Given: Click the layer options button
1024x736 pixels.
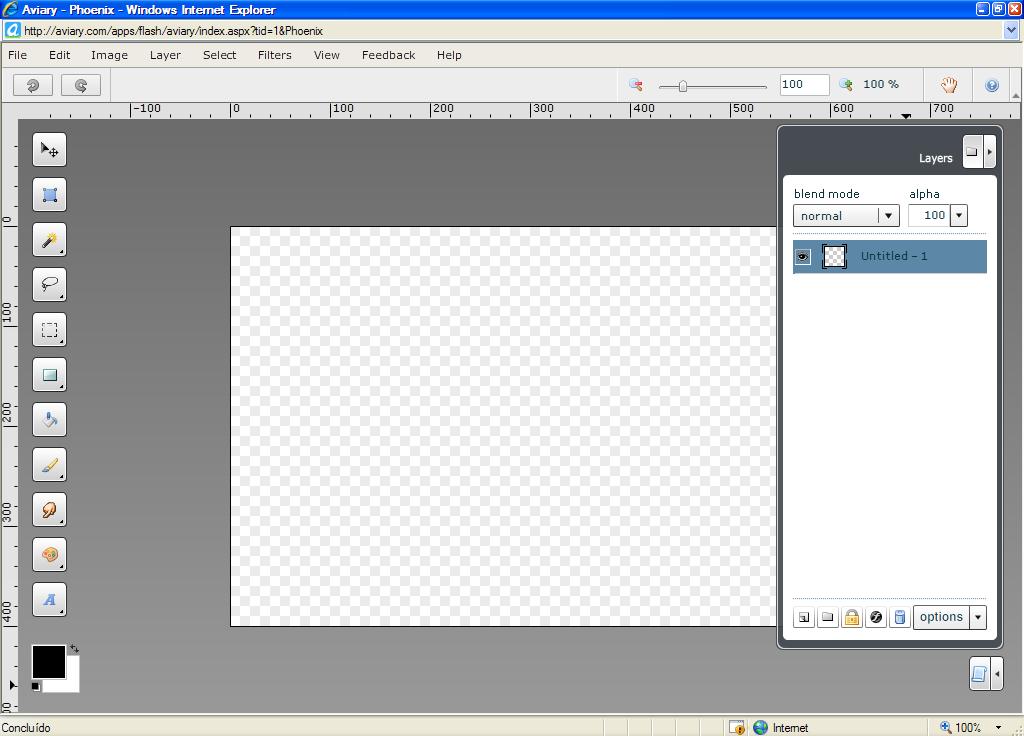Looking at the screenshot, I should point(941,617).
